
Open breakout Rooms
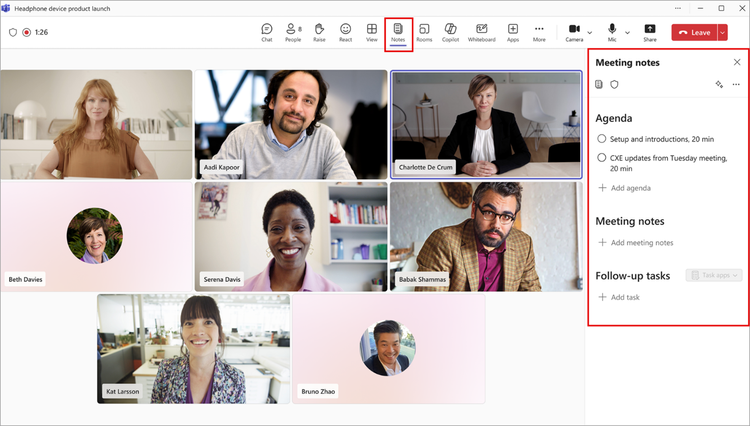[424, 33]
